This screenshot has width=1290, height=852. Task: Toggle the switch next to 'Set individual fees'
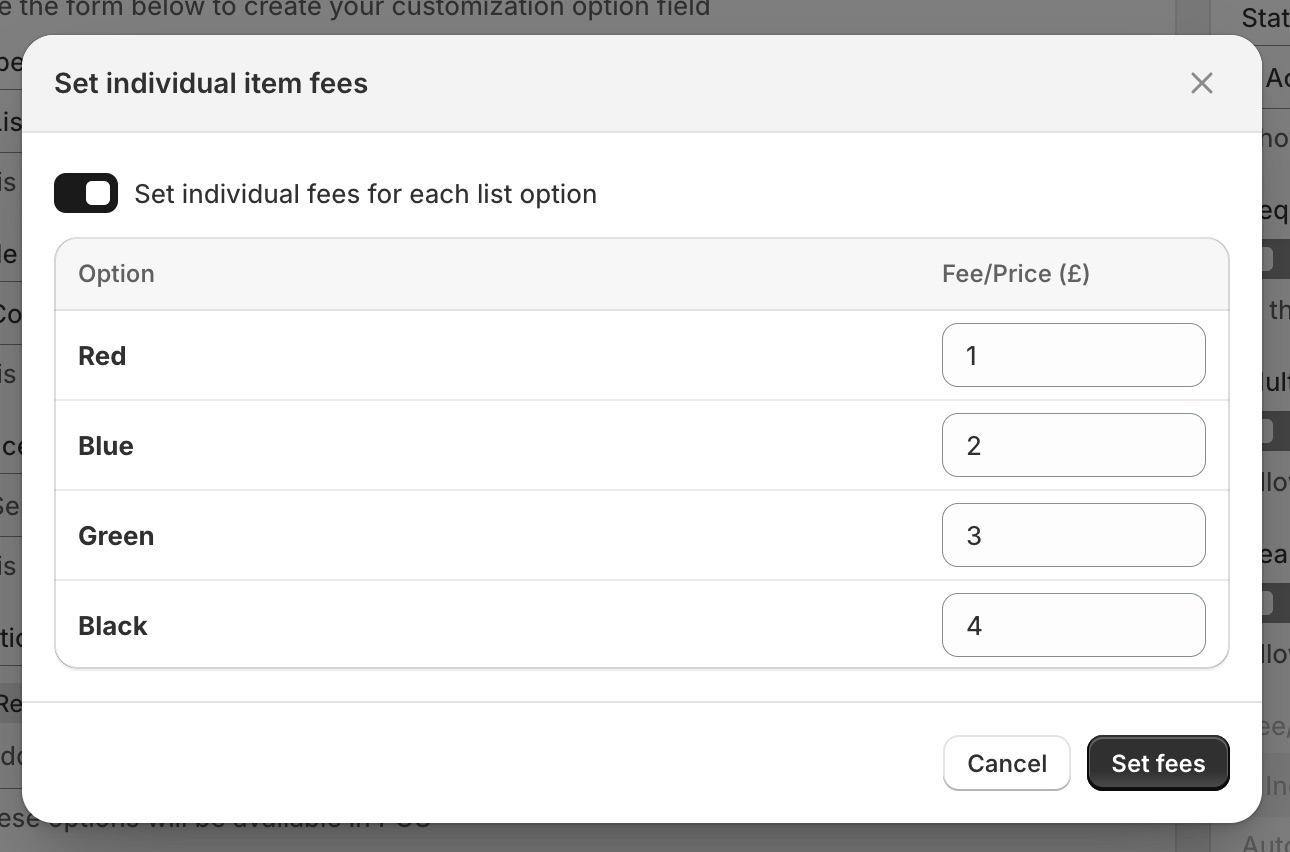click(86, 192)
